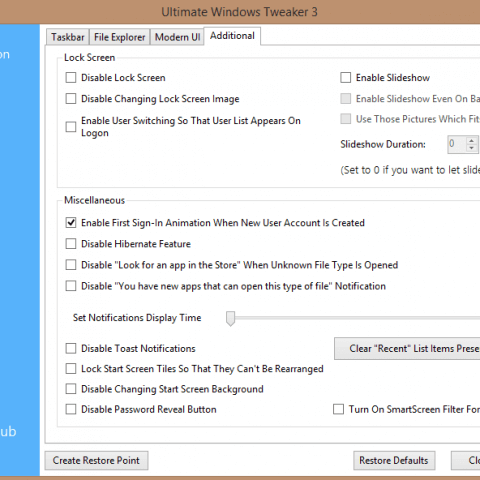Click the Restore Defaults button
The width and height of the screenshot is (480, 480).
click(x=394, y=461)
